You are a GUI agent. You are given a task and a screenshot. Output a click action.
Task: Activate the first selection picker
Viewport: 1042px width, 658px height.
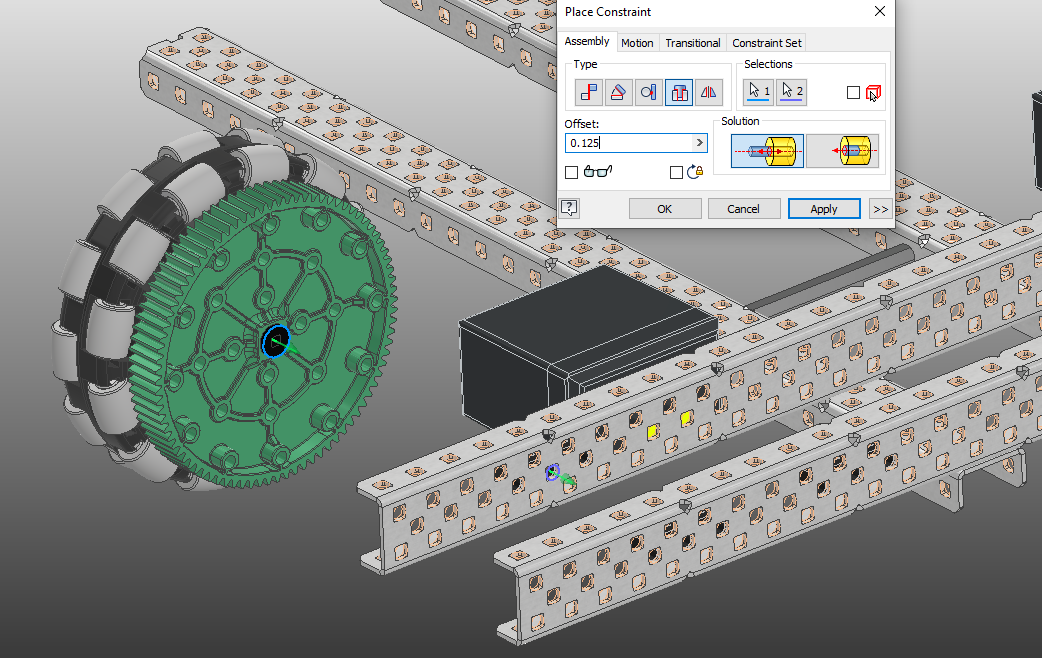click(x=758, y=92)
